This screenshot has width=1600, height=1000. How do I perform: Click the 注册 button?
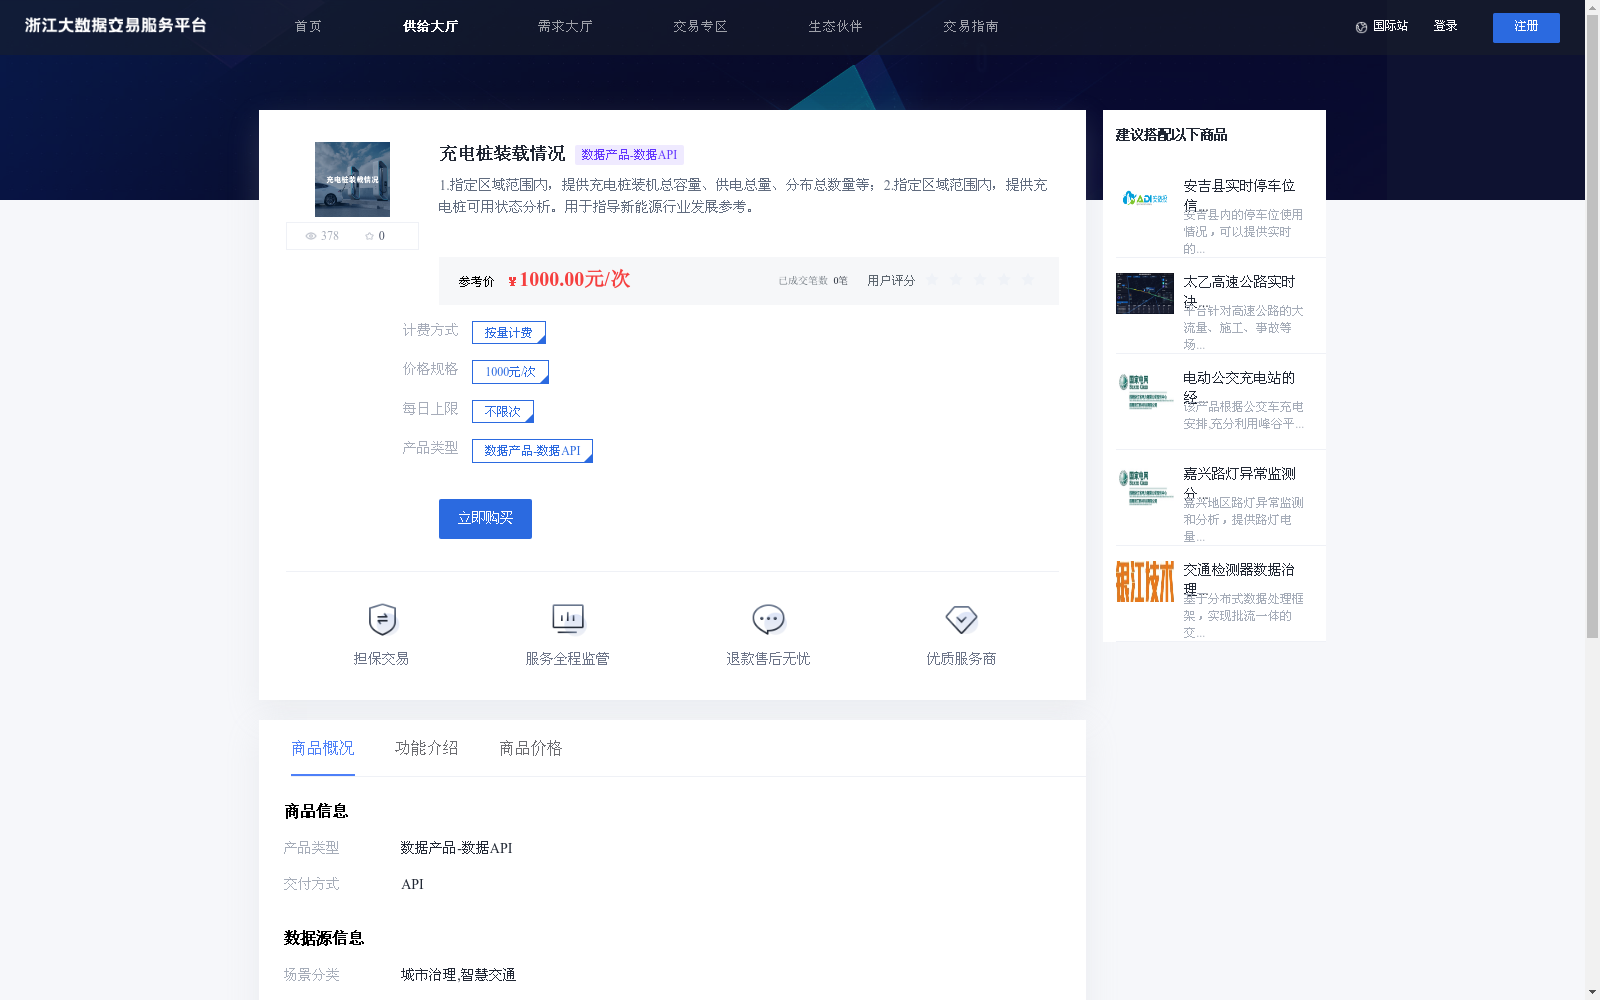click(x=1526, y=28)
